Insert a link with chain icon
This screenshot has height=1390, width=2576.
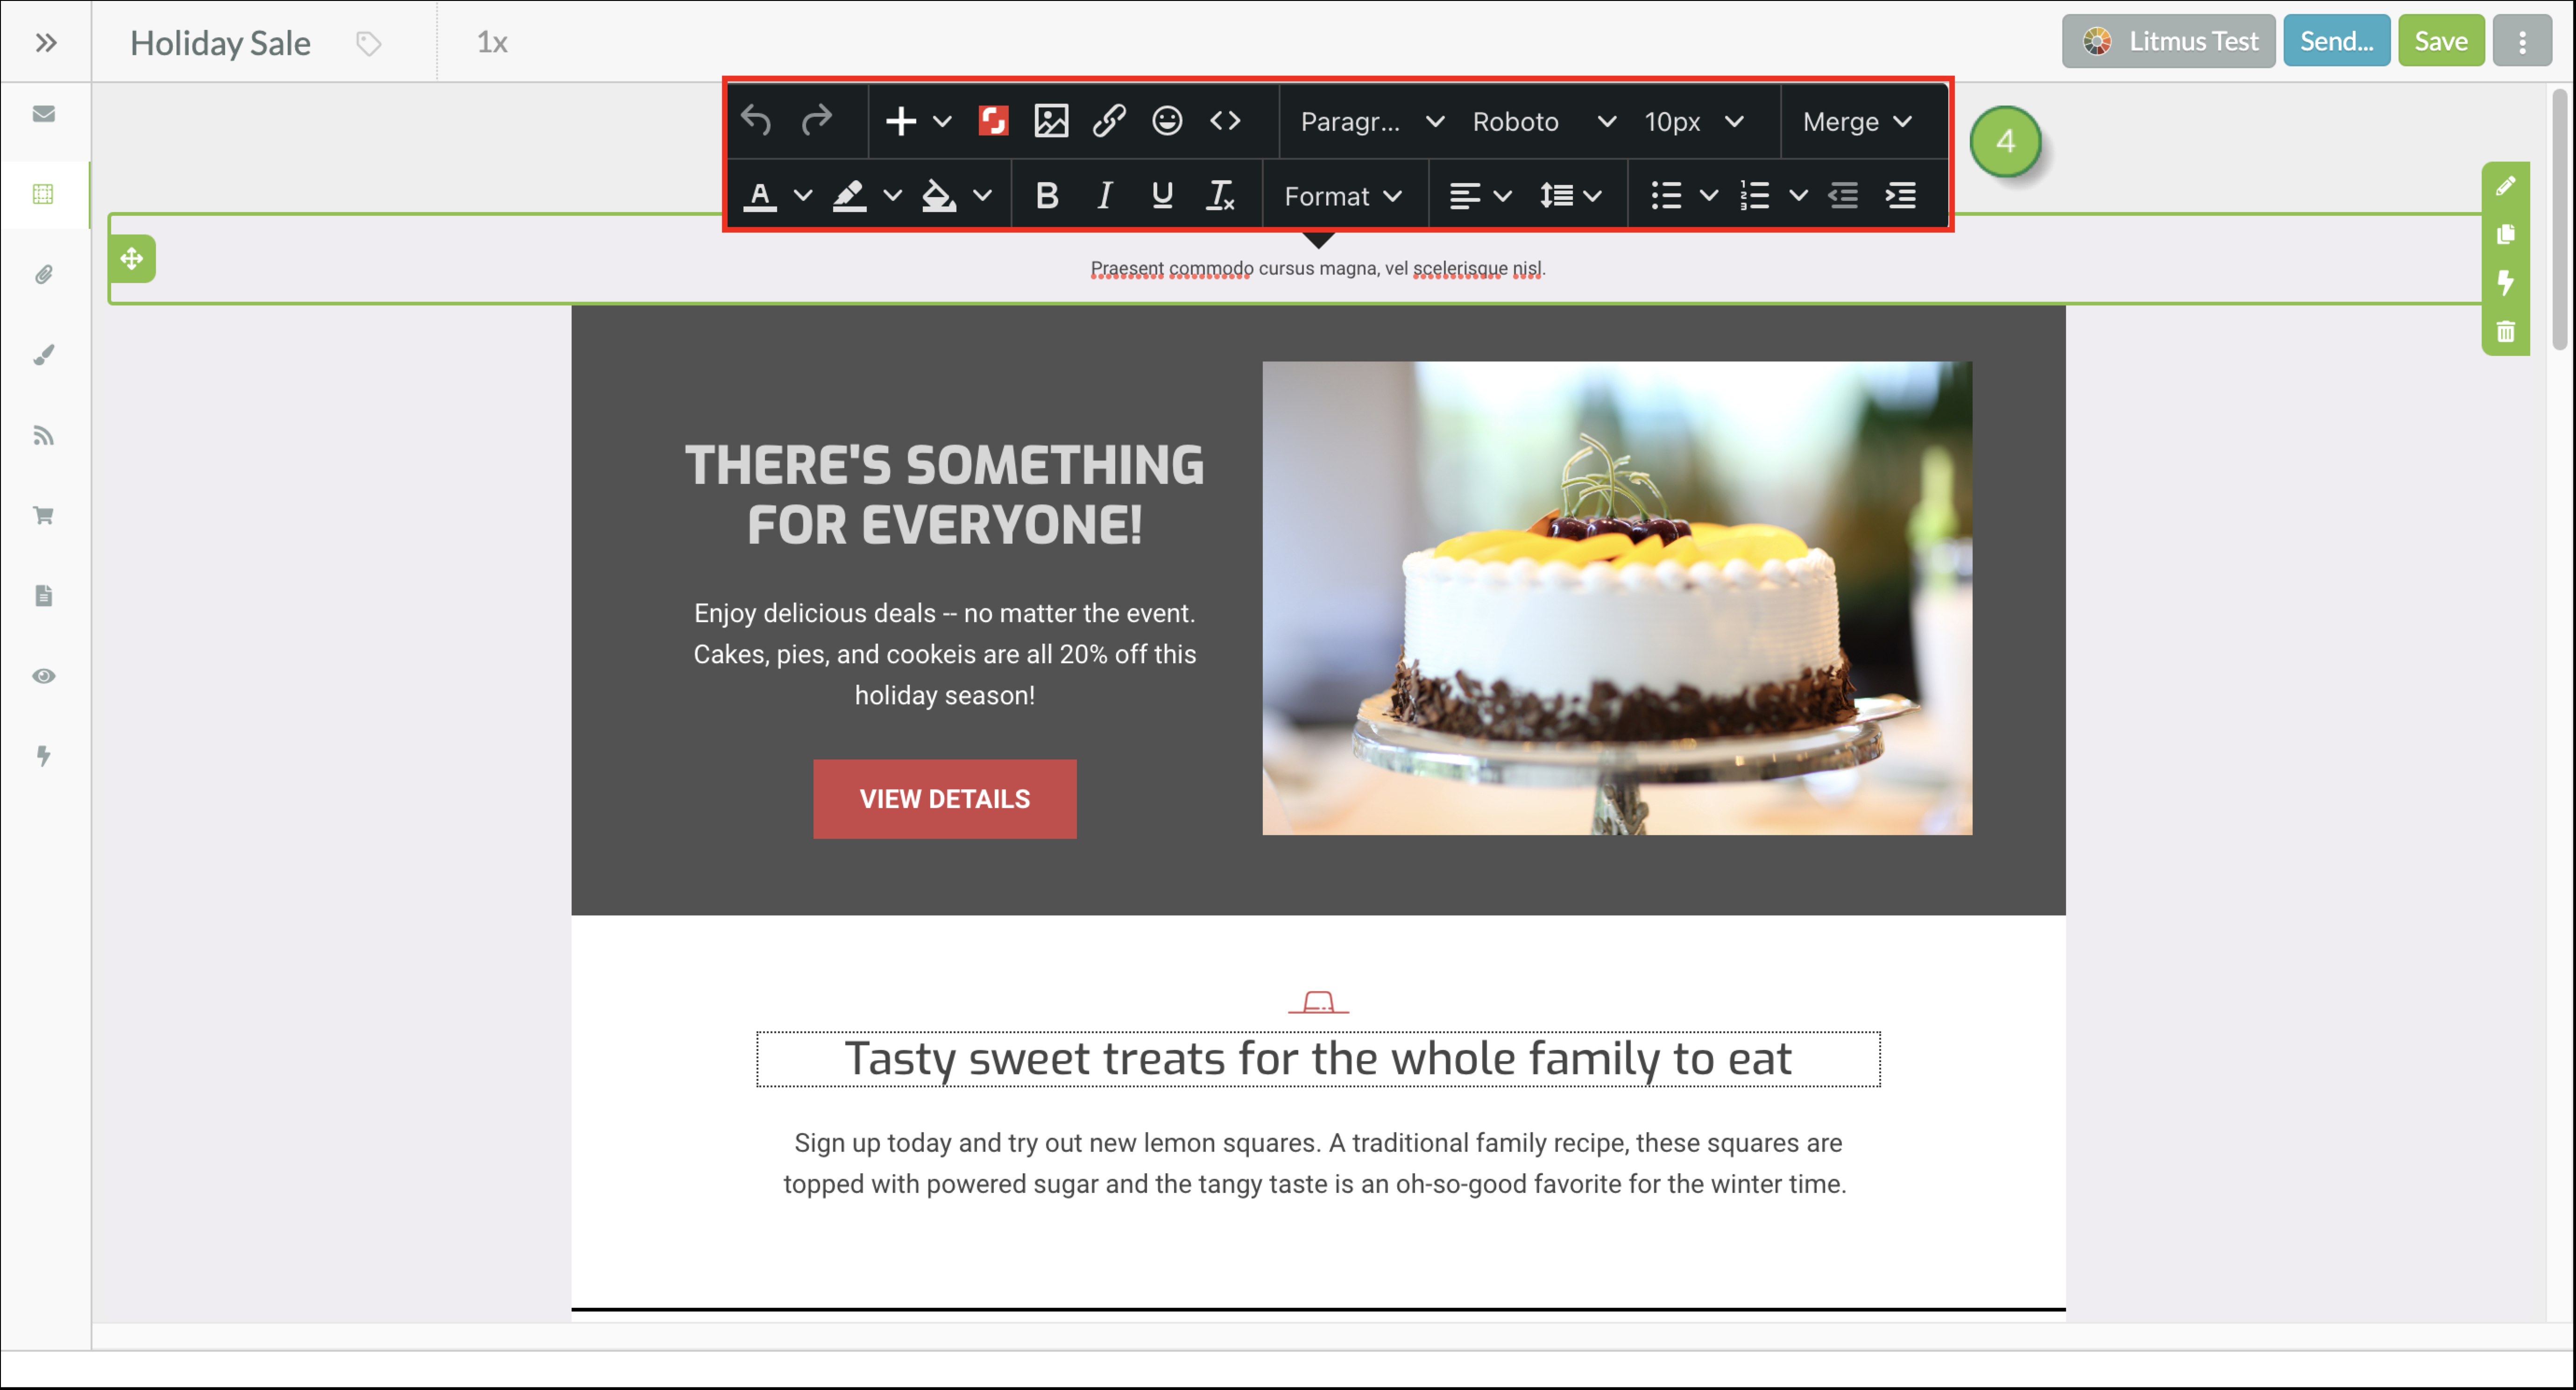(1109, 121)
